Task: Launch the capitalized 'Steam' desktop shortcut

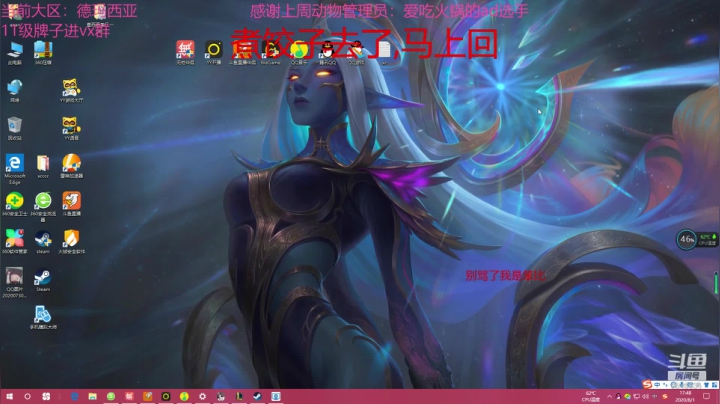Action: [x=43, y=280]
